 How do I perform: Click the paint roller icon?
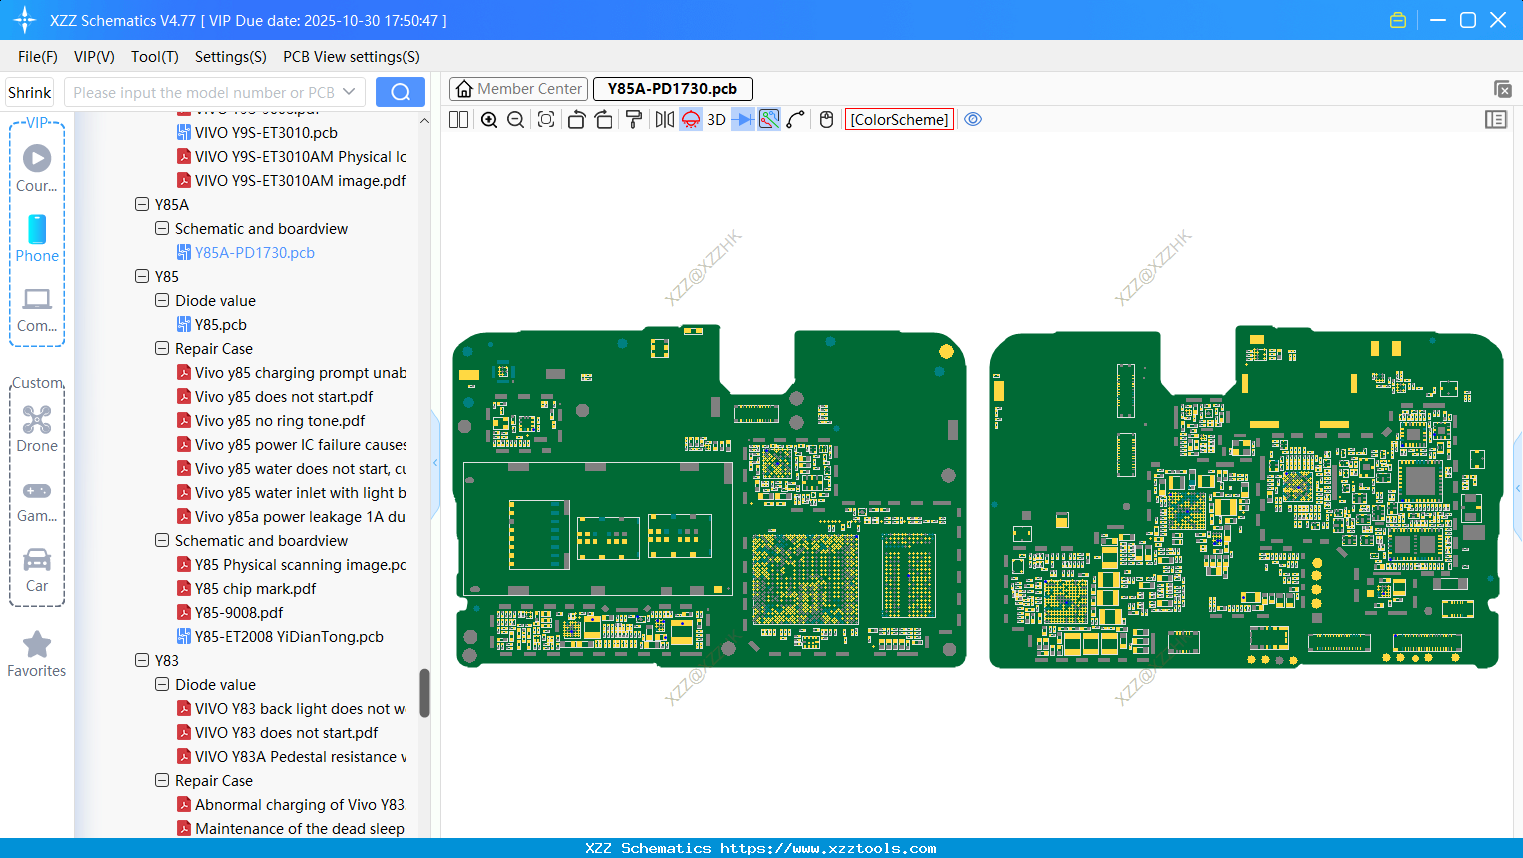pyautogui.click(x=634, y=120)
